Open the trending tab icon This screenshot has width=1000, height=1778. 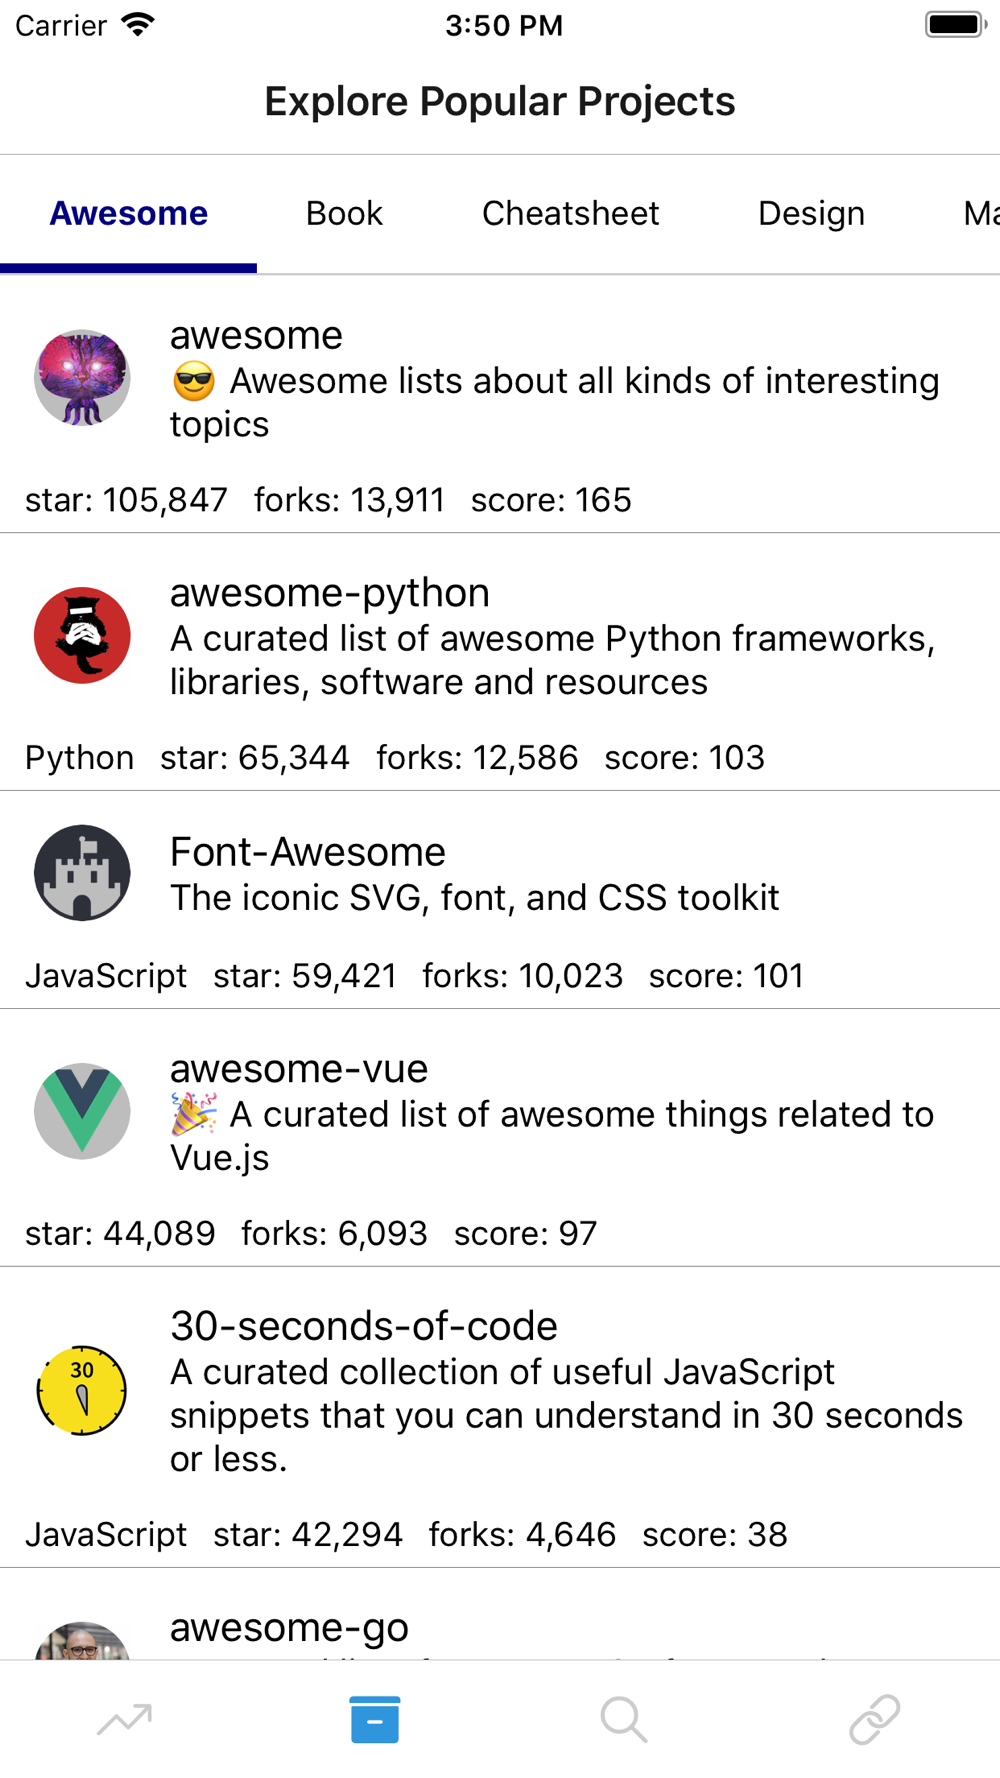pyautogui.click(x=125, y=1719)
